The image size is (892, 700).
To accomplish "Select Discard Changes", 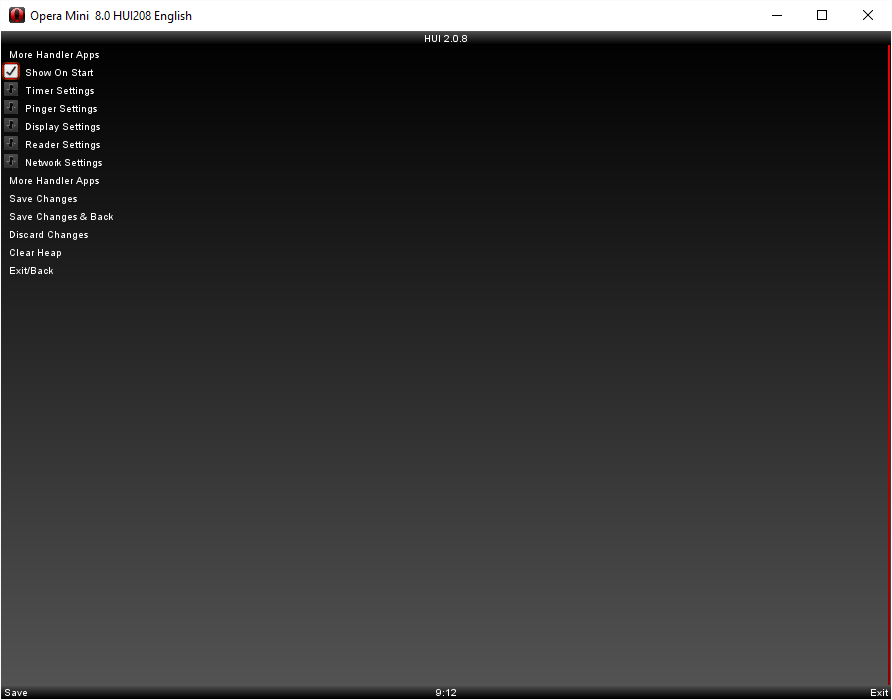I will tap(49, 234).
